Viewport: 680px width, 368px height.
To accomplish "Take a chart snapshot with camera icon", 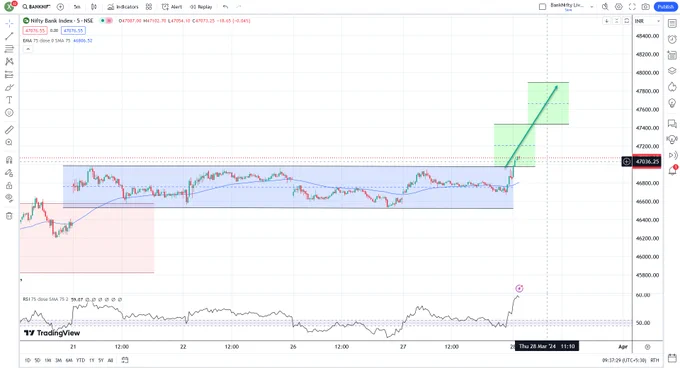I will tap(646, 7).
